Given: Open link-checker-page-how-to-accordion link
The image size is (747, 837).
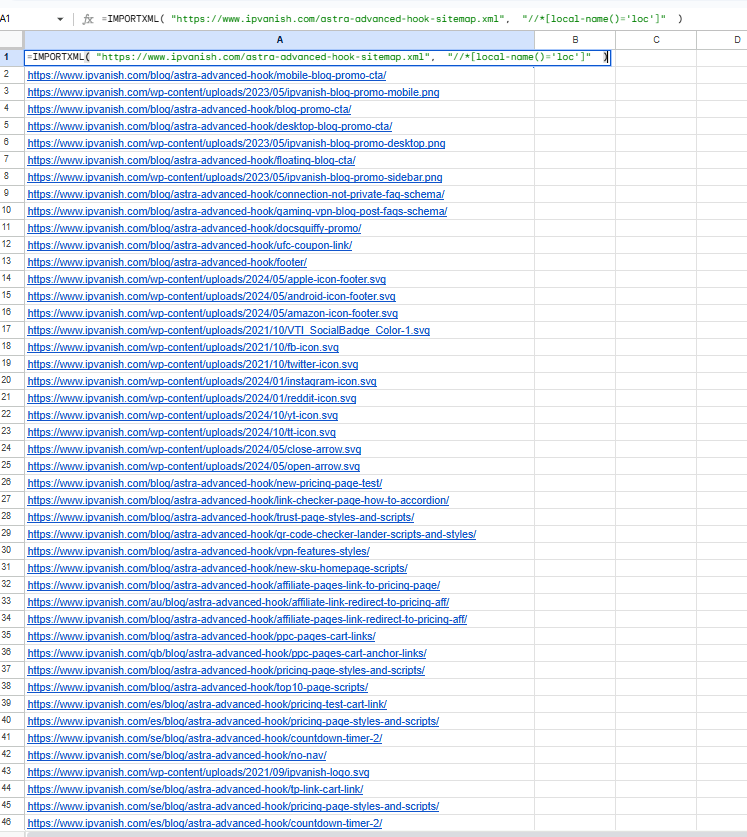Looking at the screenshot, I should click(238, 501).
